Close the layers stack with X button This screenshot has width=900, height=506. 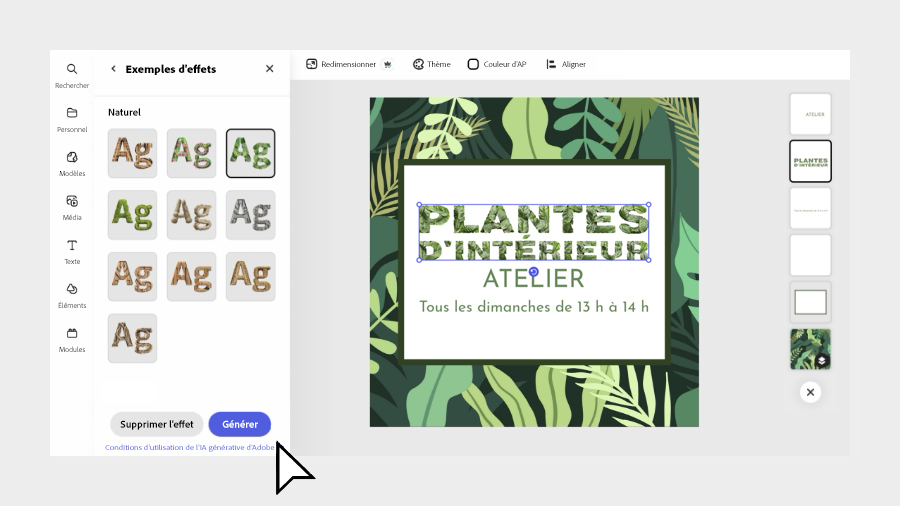click(x=810, y=392)
